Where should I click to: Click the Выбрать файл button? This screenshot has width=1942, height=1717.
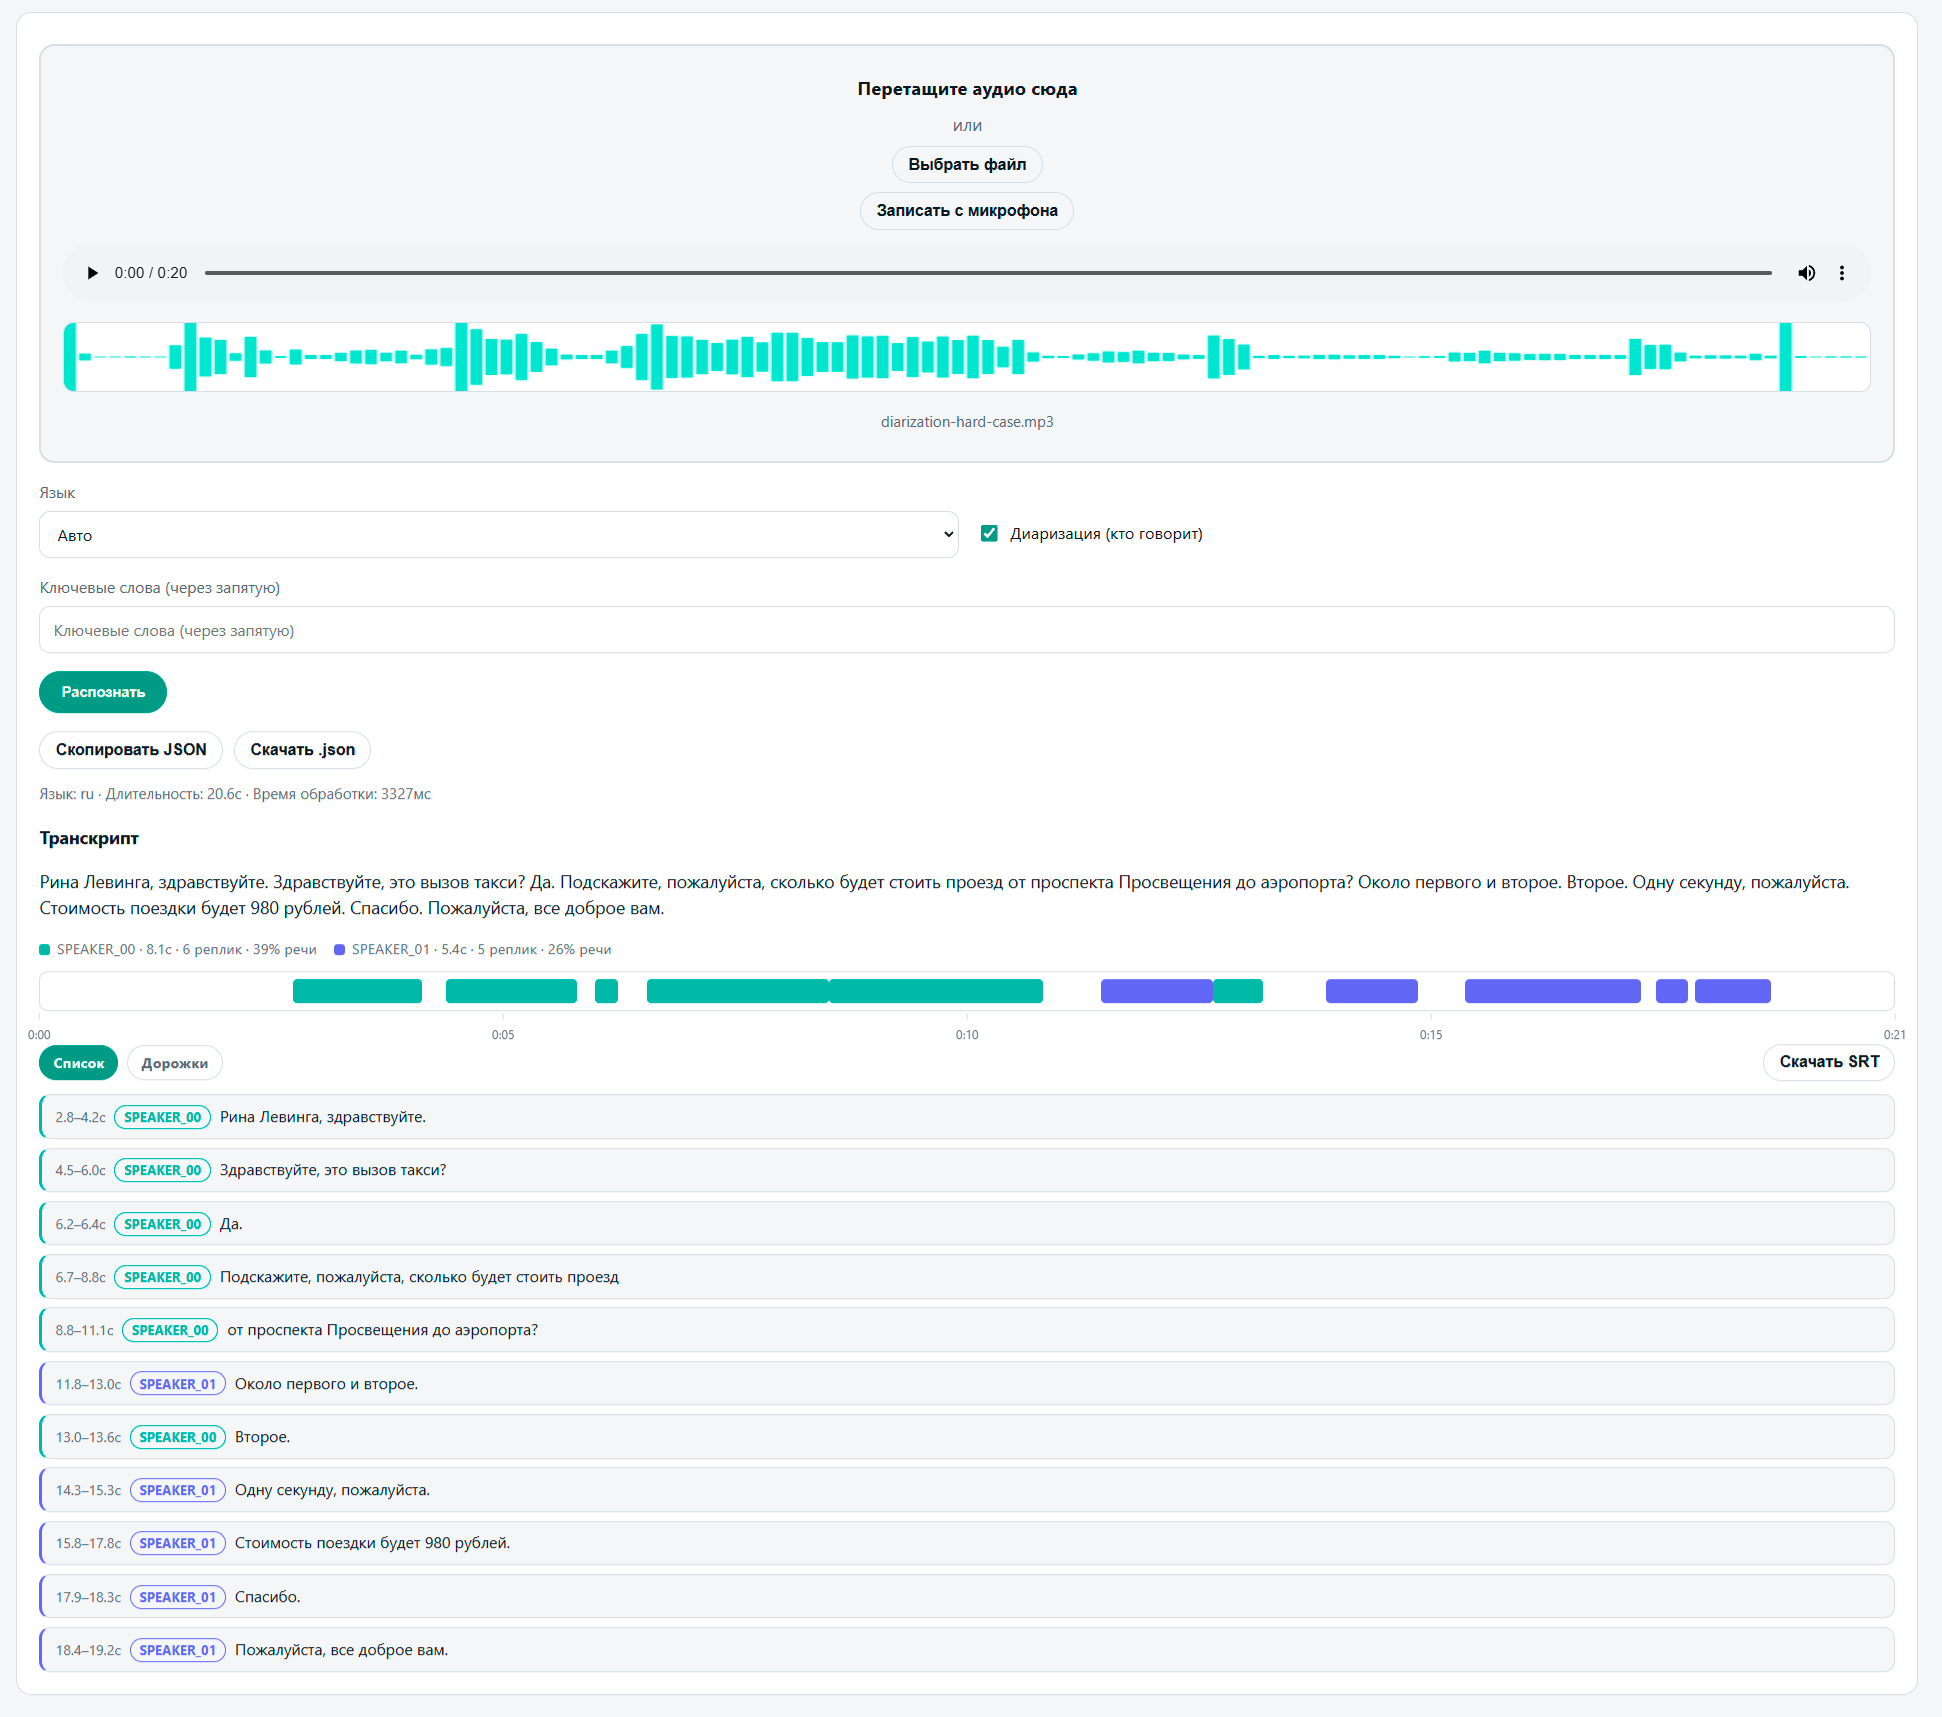(x=967, y=164)
